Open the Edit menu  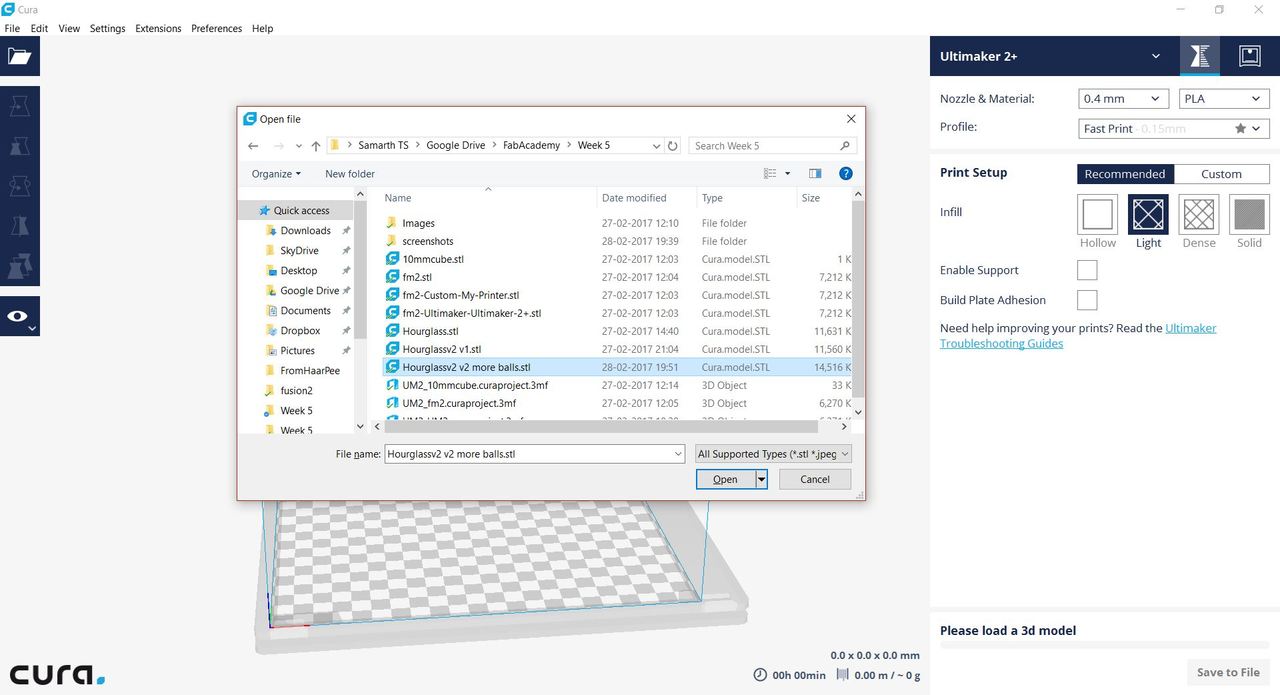(x=39, y=28)
